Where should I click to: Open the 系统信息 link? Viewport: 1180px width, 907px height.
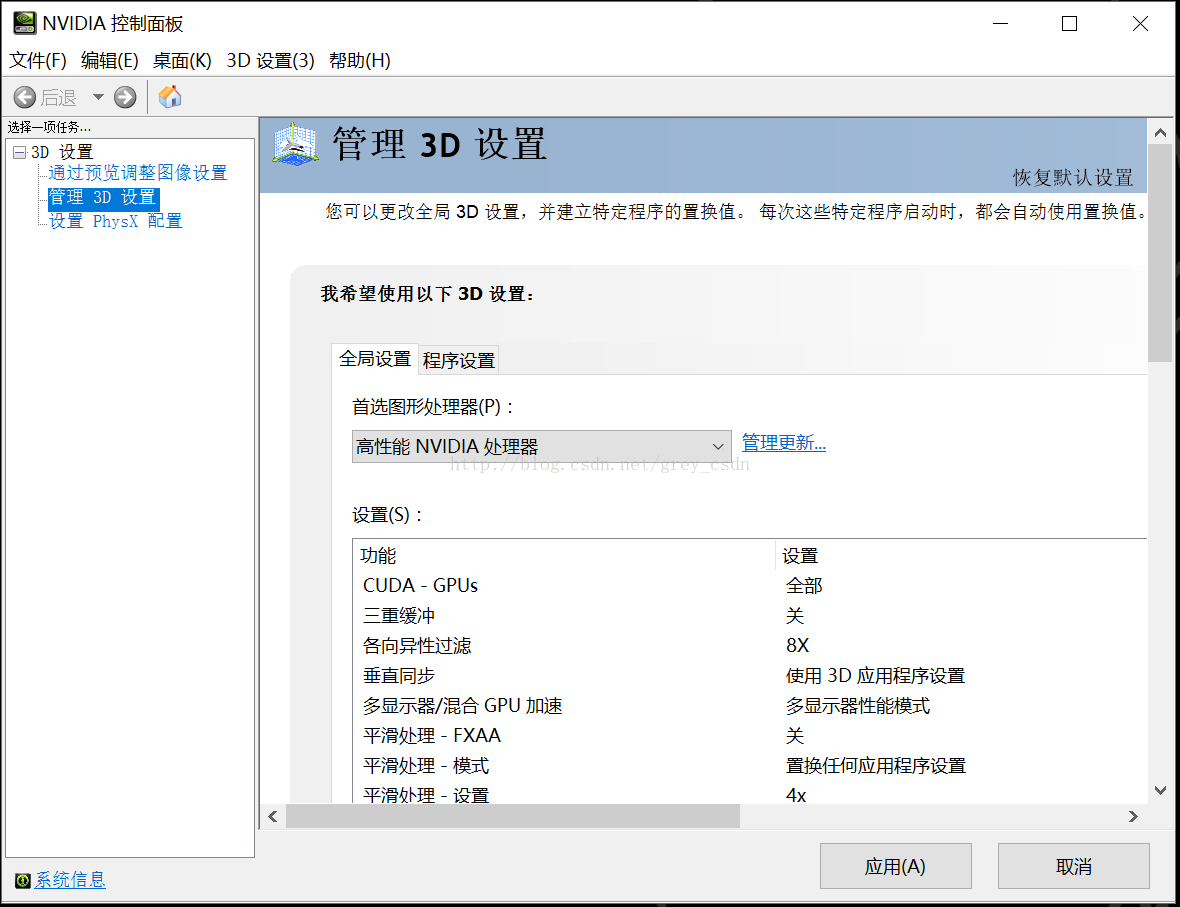coord(70,880)
